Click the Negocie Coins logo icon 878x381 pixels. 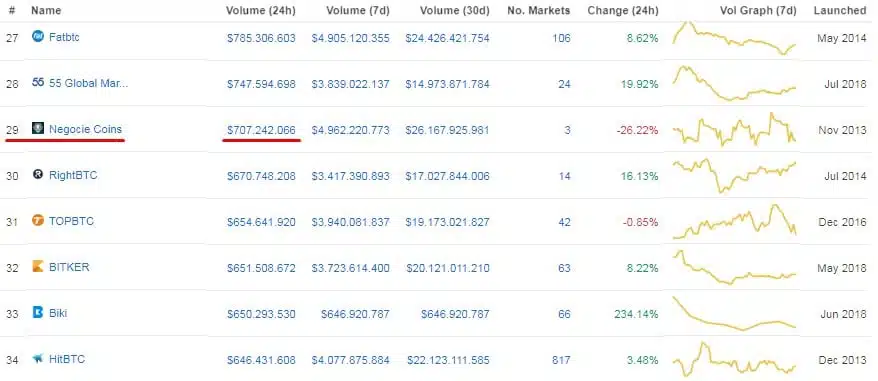pos(38,129)
